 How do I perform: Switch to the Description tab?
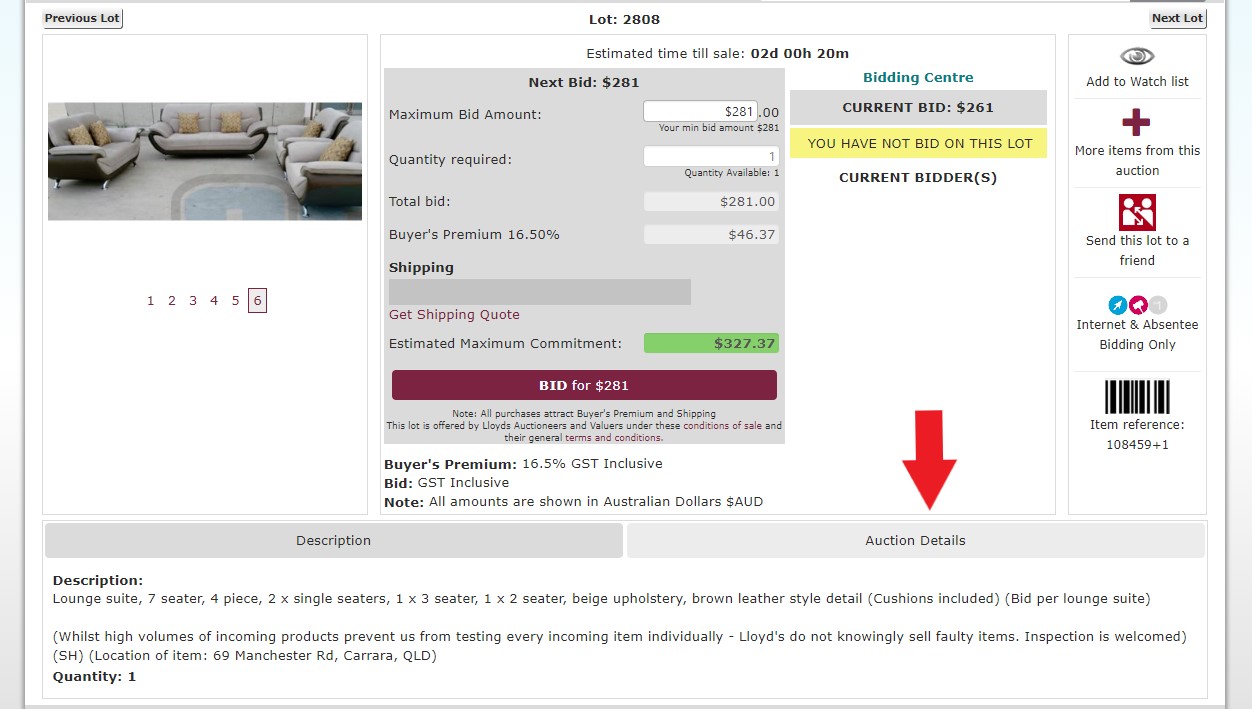click(x=333, y=540)
